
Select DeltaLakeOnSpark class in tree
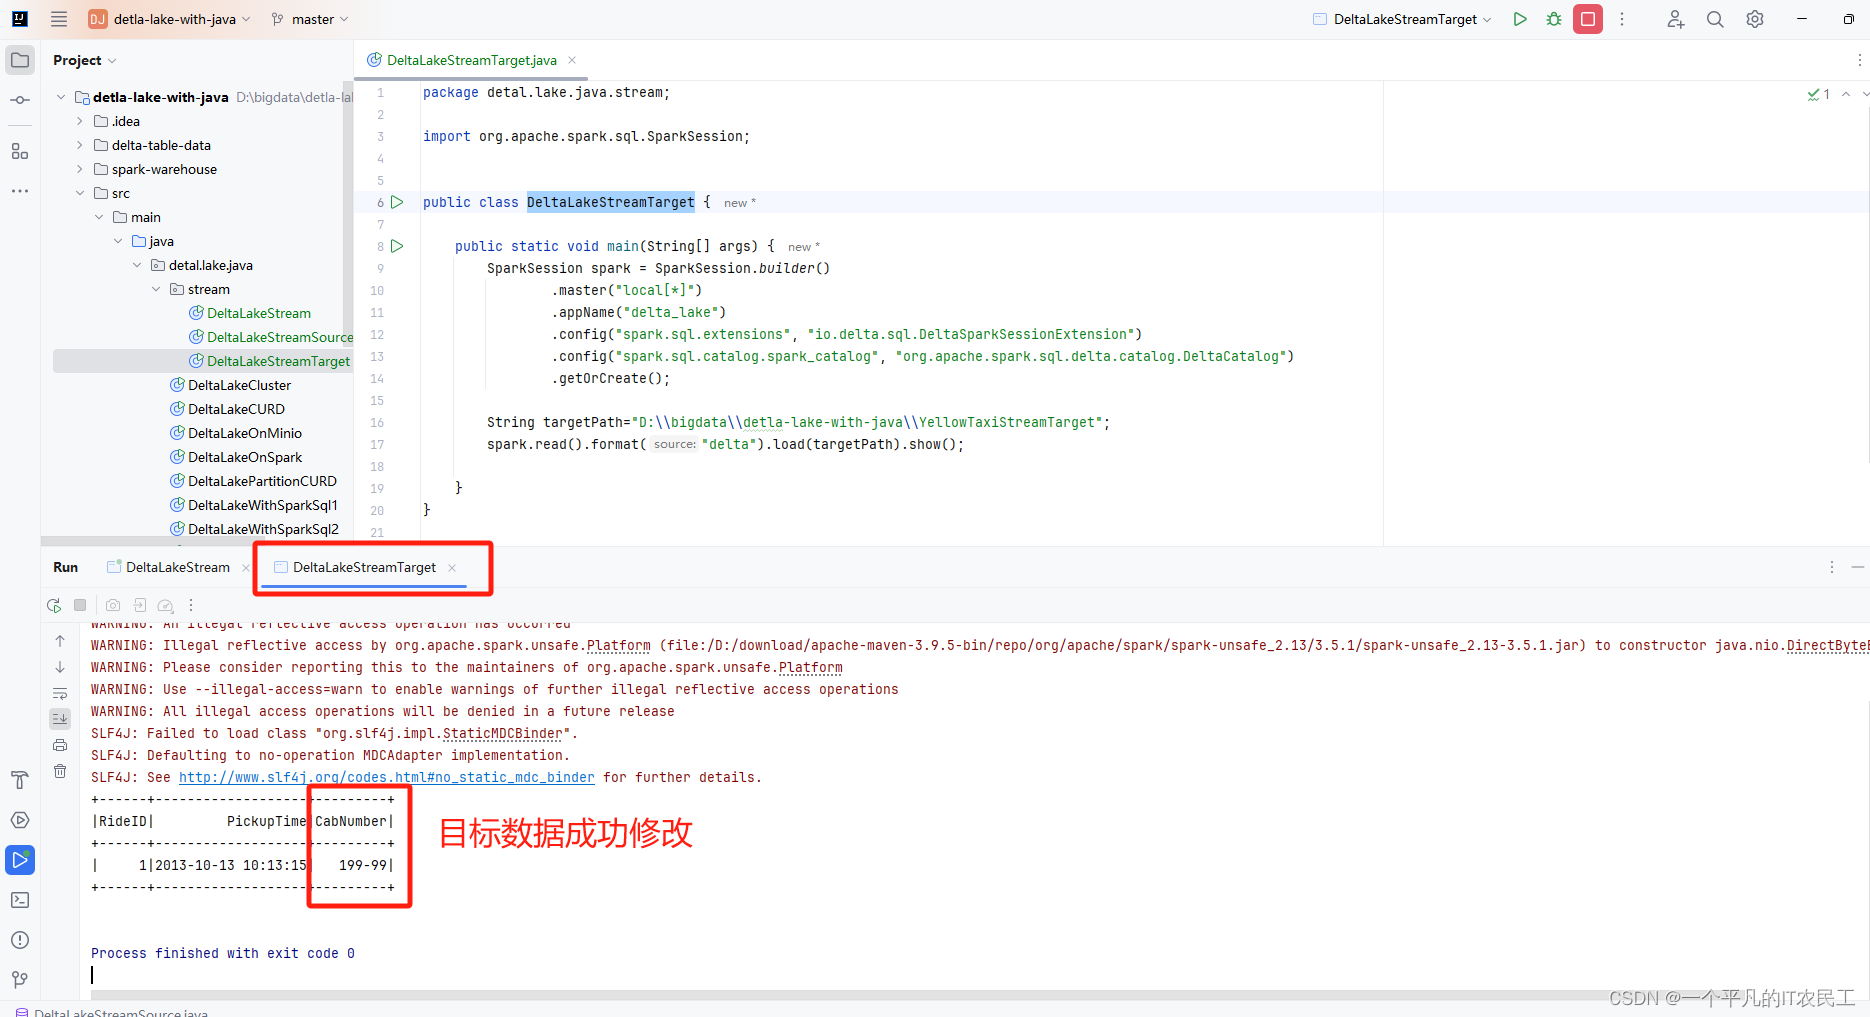click(x=236, y=457)
